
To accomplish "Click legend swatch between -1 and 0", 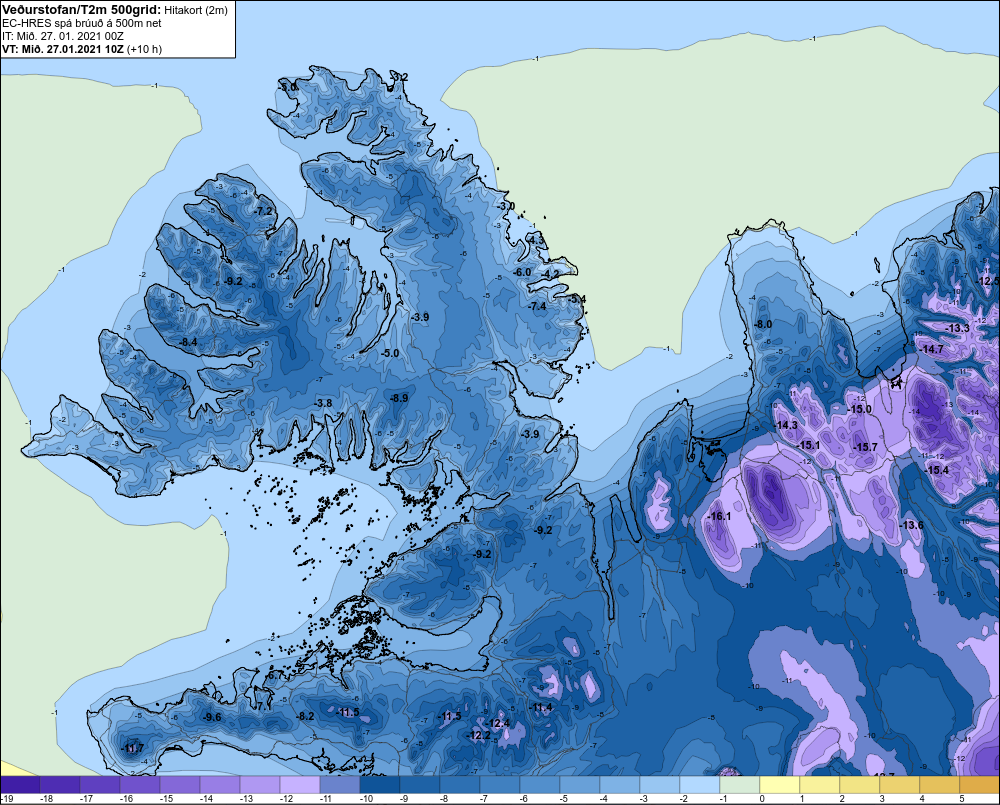I will coord(740,784).
